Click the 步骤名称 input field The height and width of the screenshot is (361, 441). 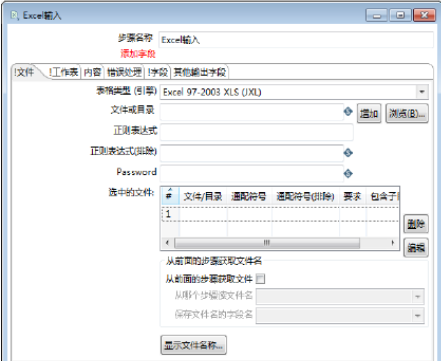tap(296, 40)
